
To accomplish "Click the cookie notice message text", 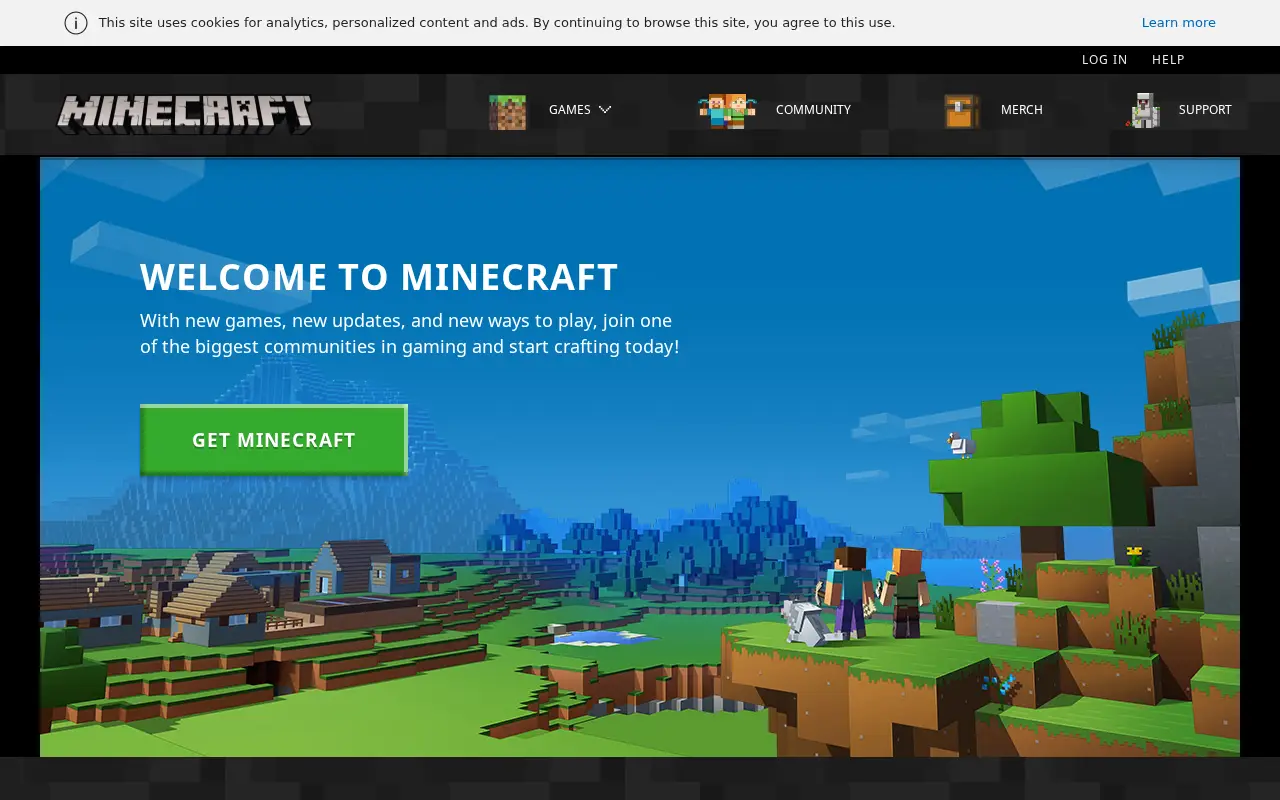I will (497, 23).
